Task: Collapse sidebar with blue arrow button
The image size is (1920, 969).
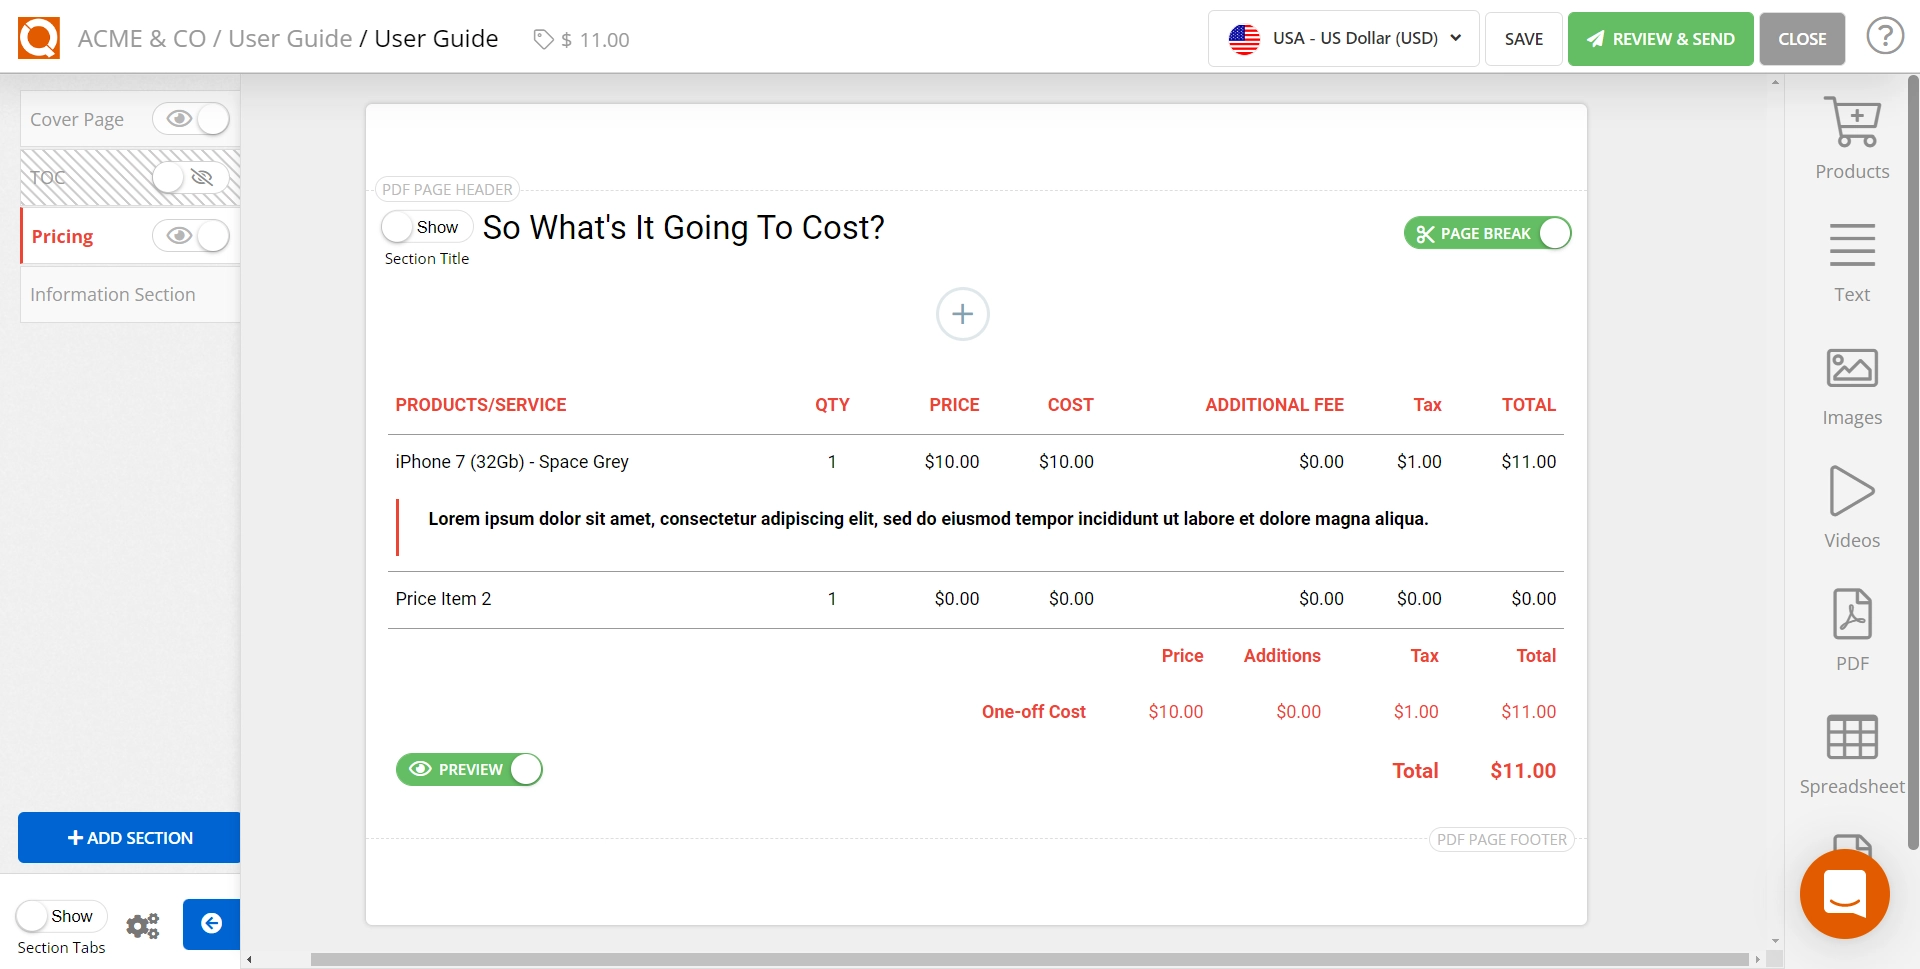Action: click(211, 924)
